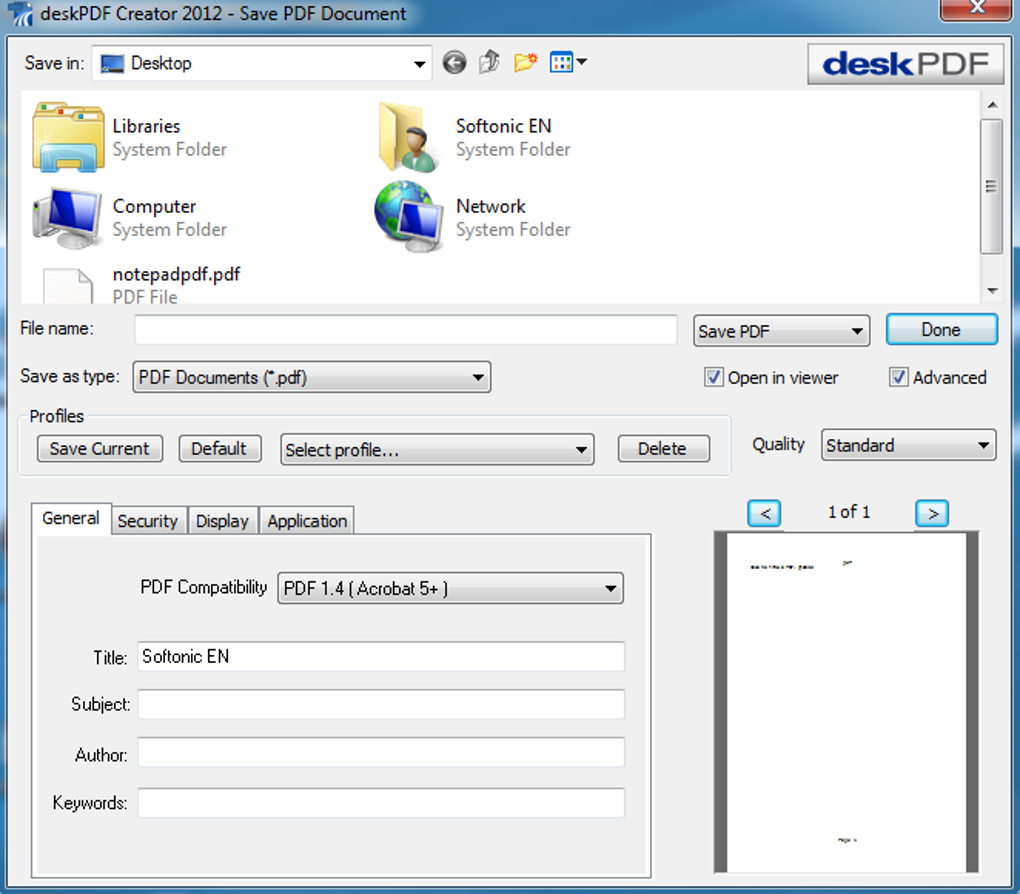Click the Author input field
This screenshot has width=1020, height=894.
click(381, 753)
